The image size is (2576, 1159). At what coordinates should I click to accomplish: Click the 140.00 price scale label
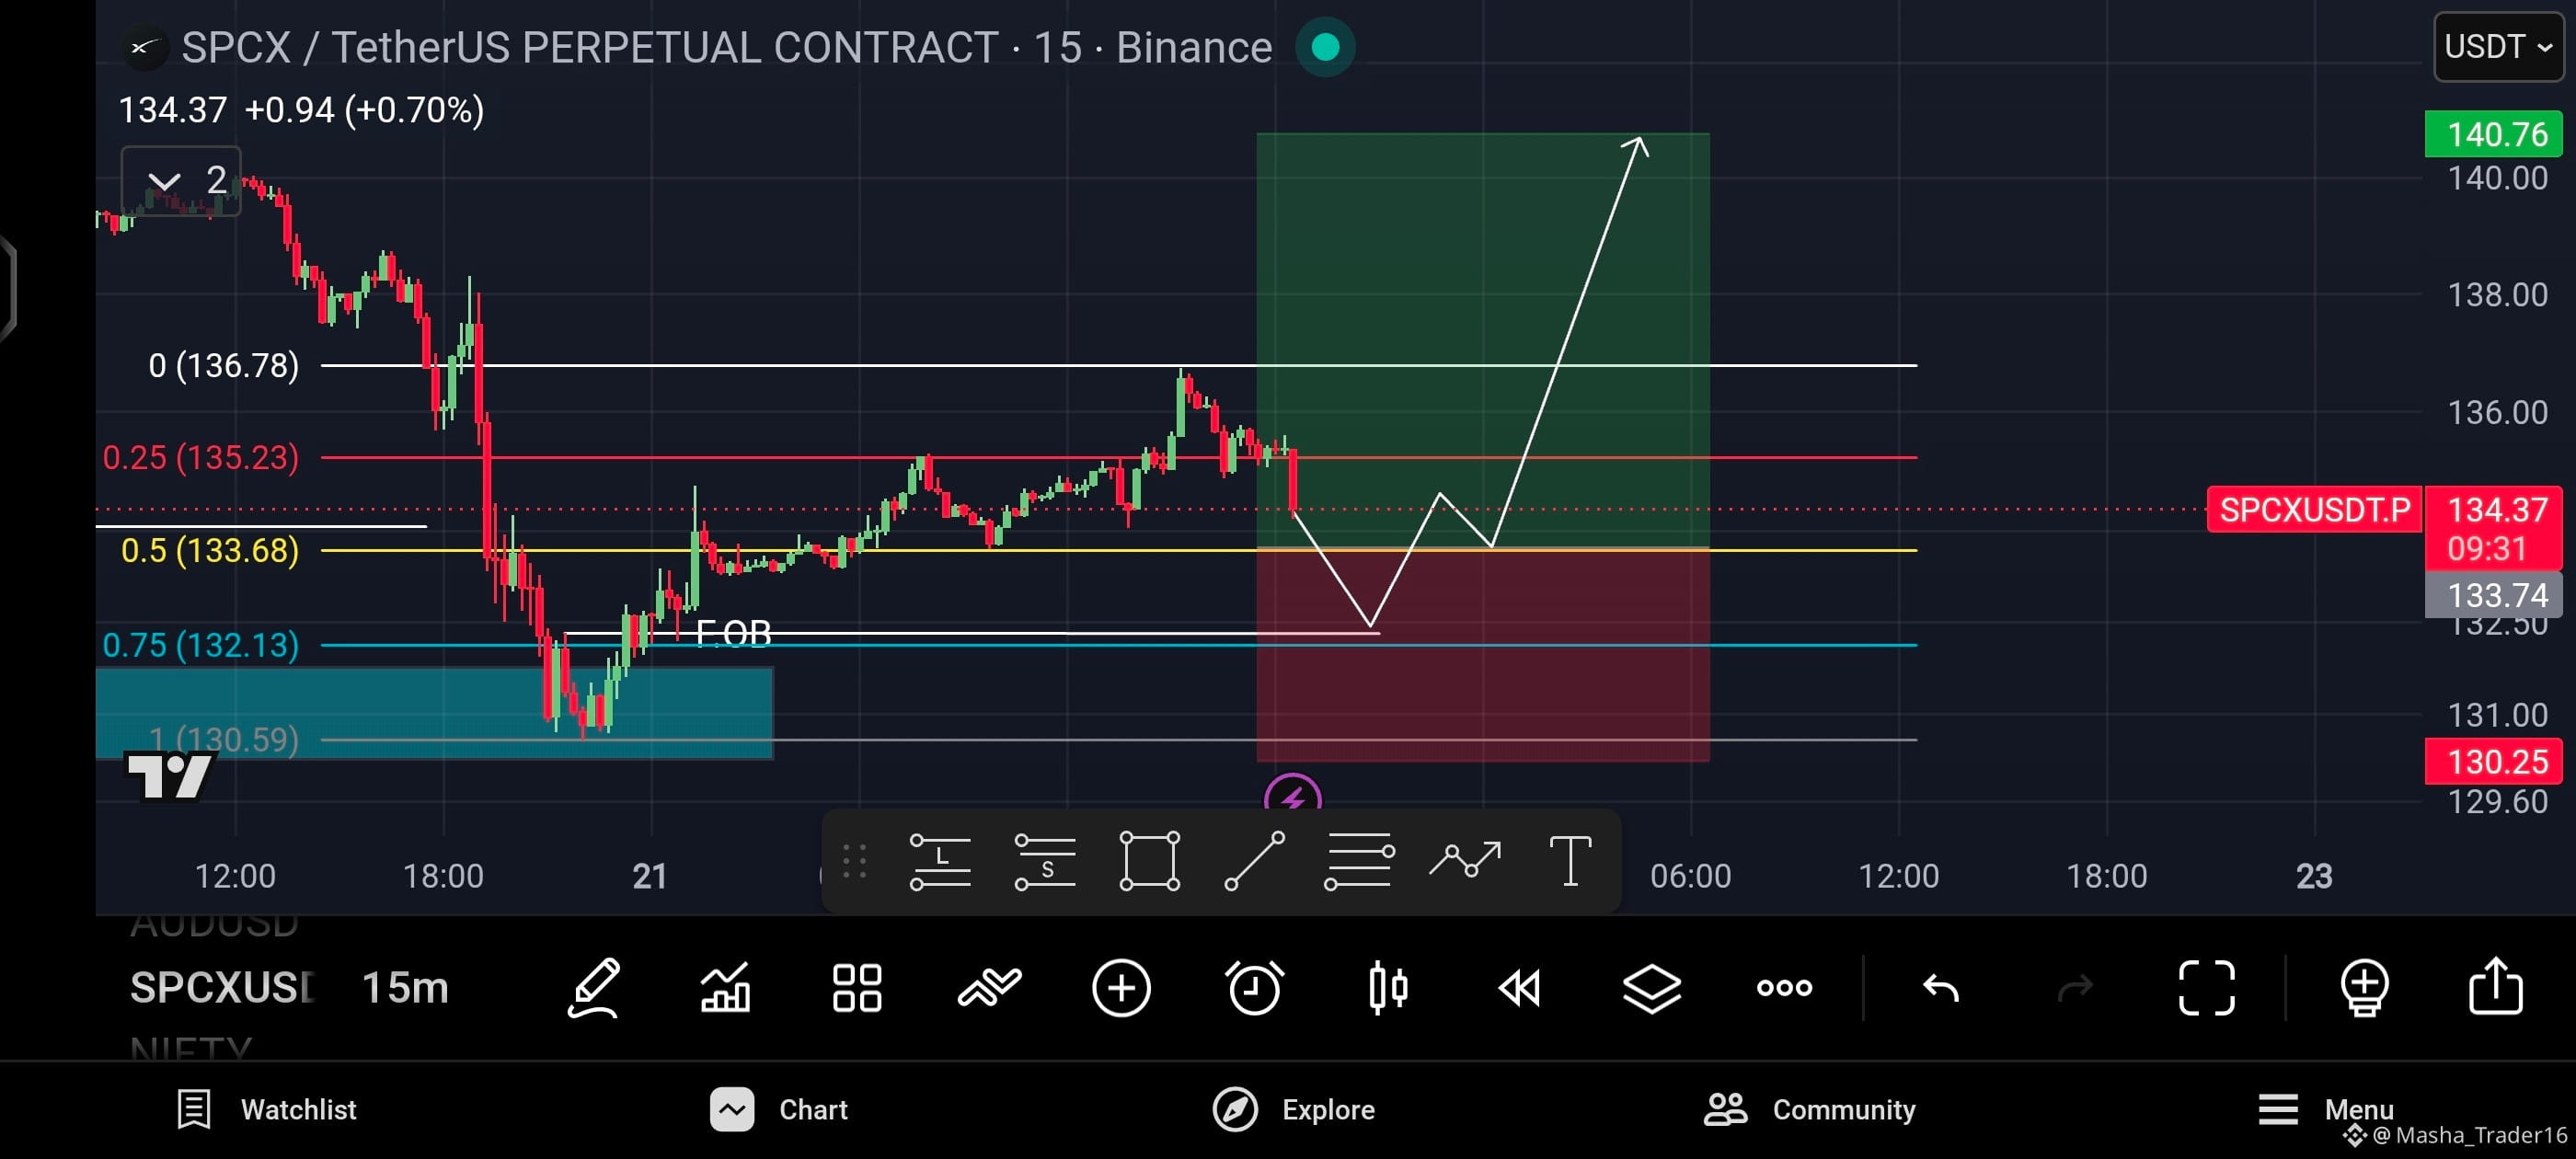pos(2497,178)
